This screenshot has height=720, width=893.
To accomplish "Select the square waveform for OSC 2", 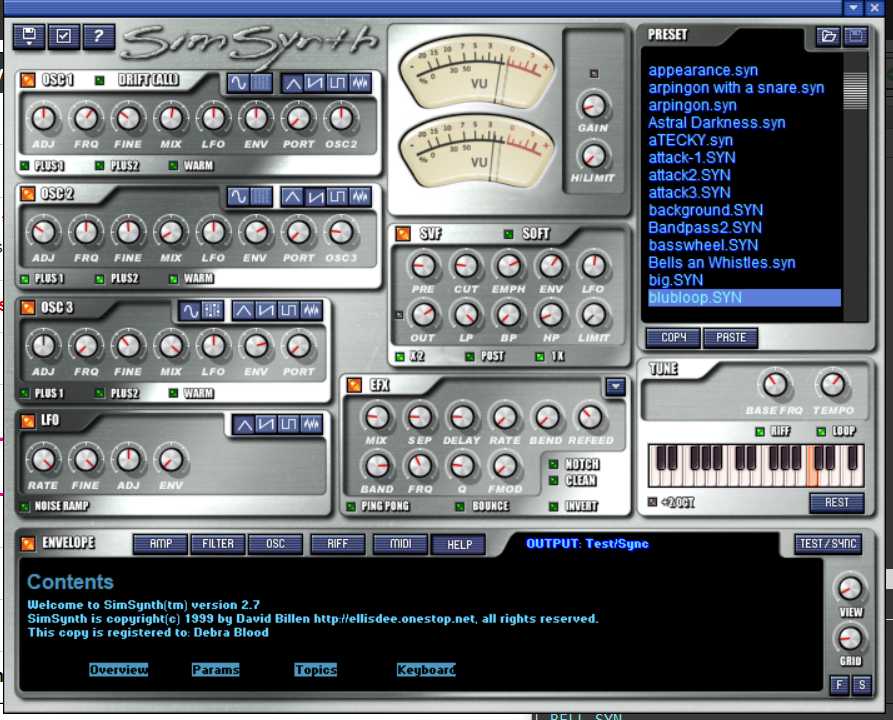I will point(335,199).
